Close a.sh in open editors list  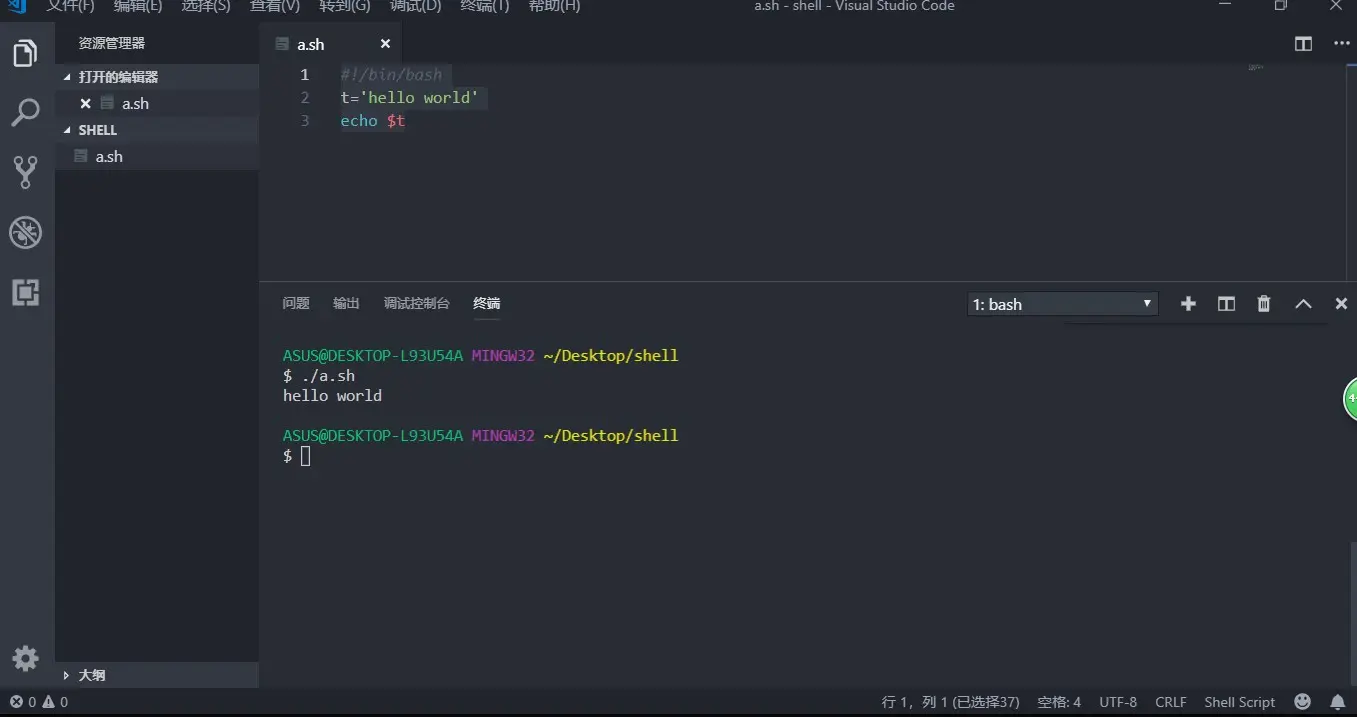click(85, 103)
